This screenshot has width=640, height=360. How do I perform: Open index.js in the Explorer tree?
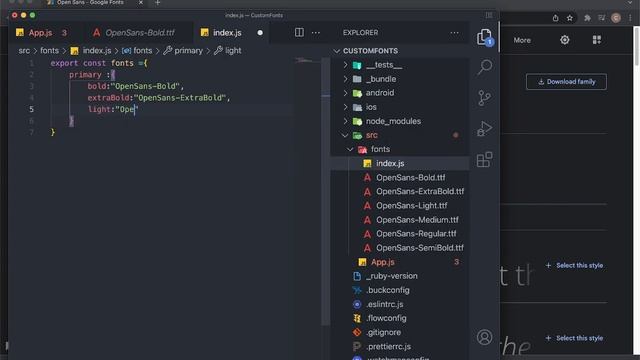[x=390, y=163]
